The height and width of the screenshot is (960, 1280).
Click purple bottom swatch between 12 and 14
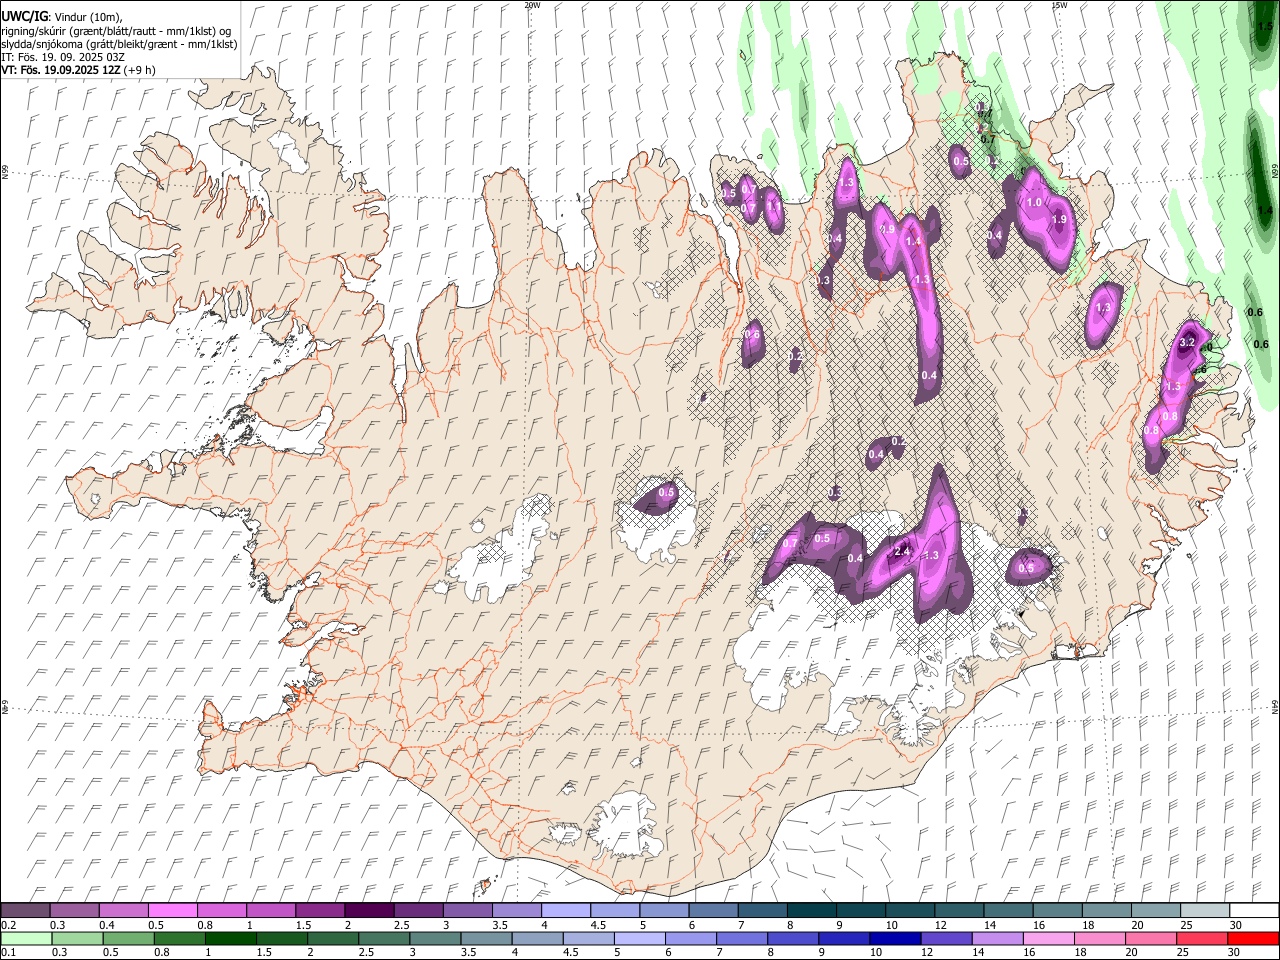tap(947, 939)
